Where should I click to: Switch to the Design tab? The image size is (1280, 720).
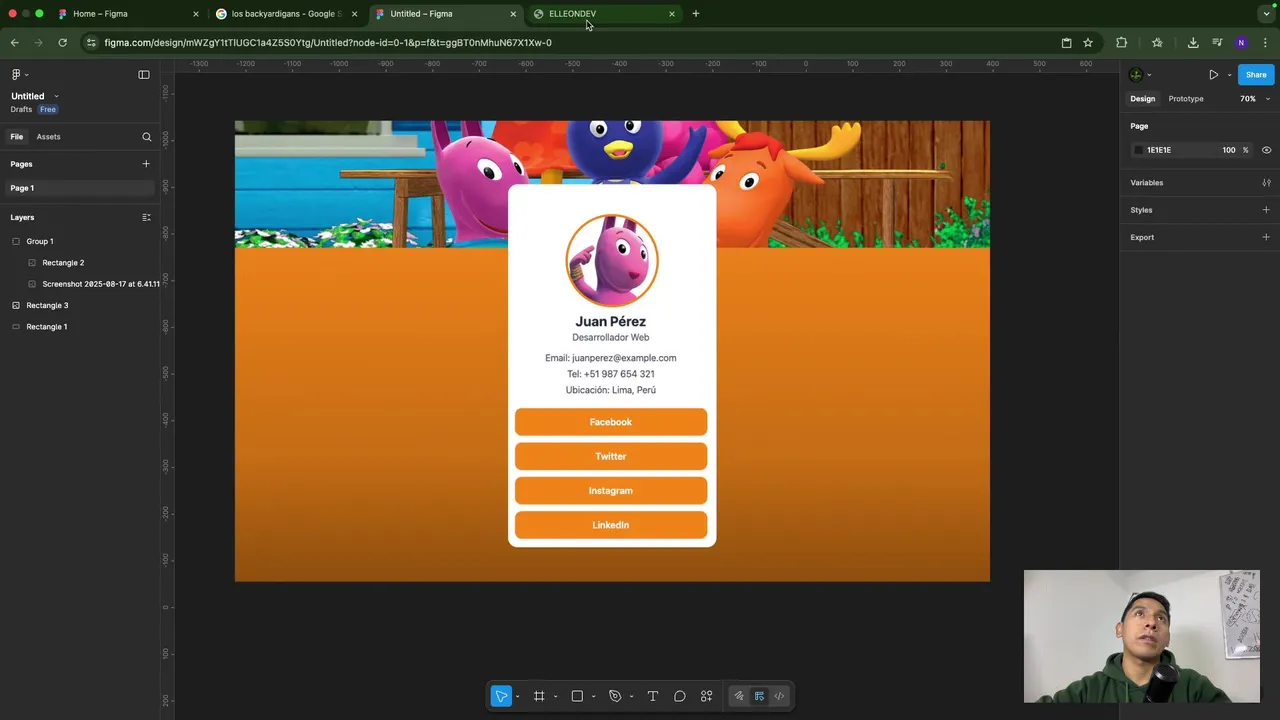click(1142, 99)
